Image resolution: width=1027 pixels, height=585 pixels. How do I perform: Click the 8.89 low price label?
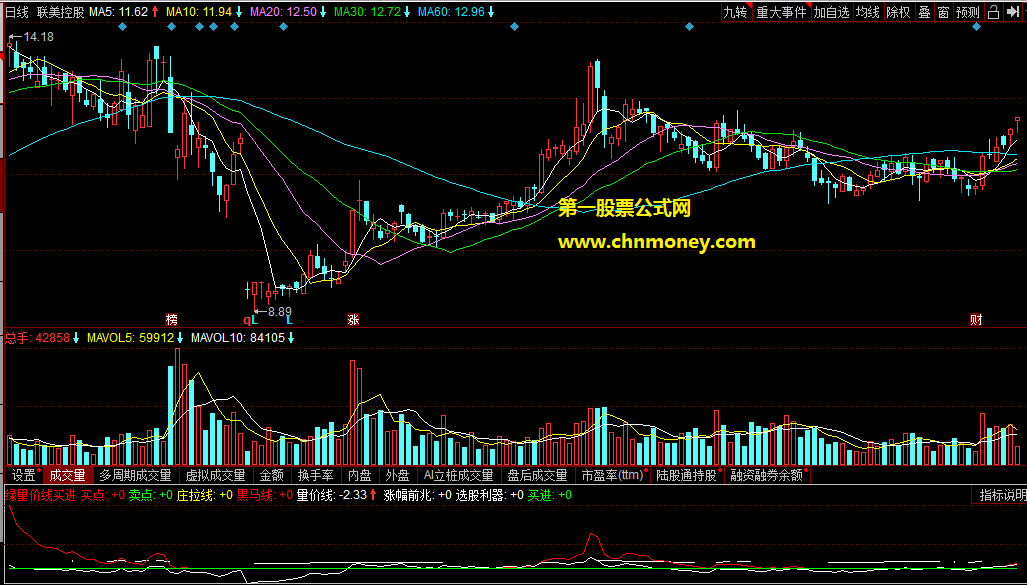(280, 312)
